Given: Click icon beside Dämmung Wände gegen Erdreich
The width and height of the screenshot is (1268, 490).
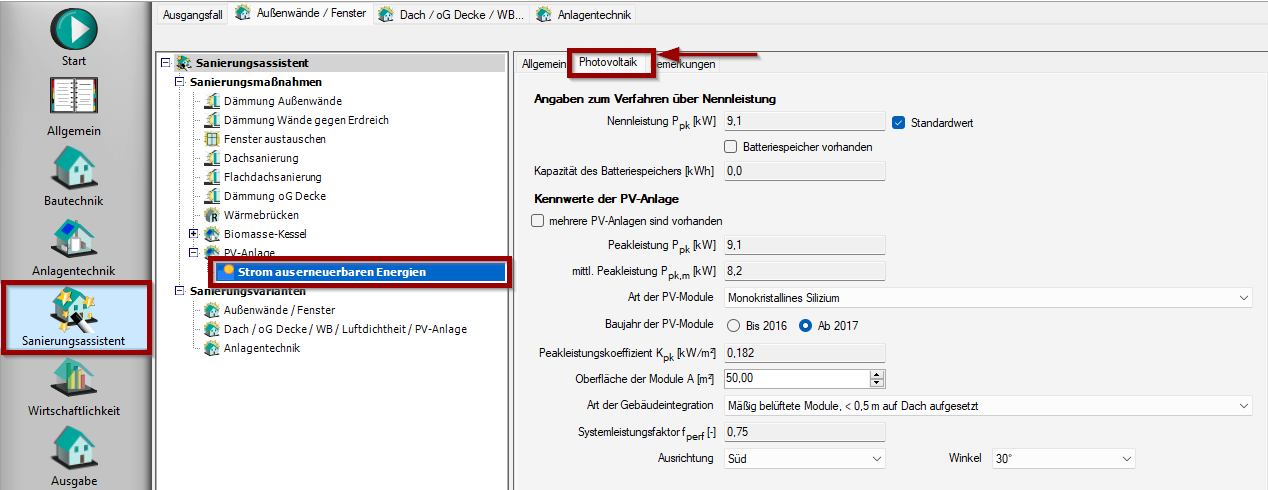Looking at the screenshot, I should [x=211, y=120].
